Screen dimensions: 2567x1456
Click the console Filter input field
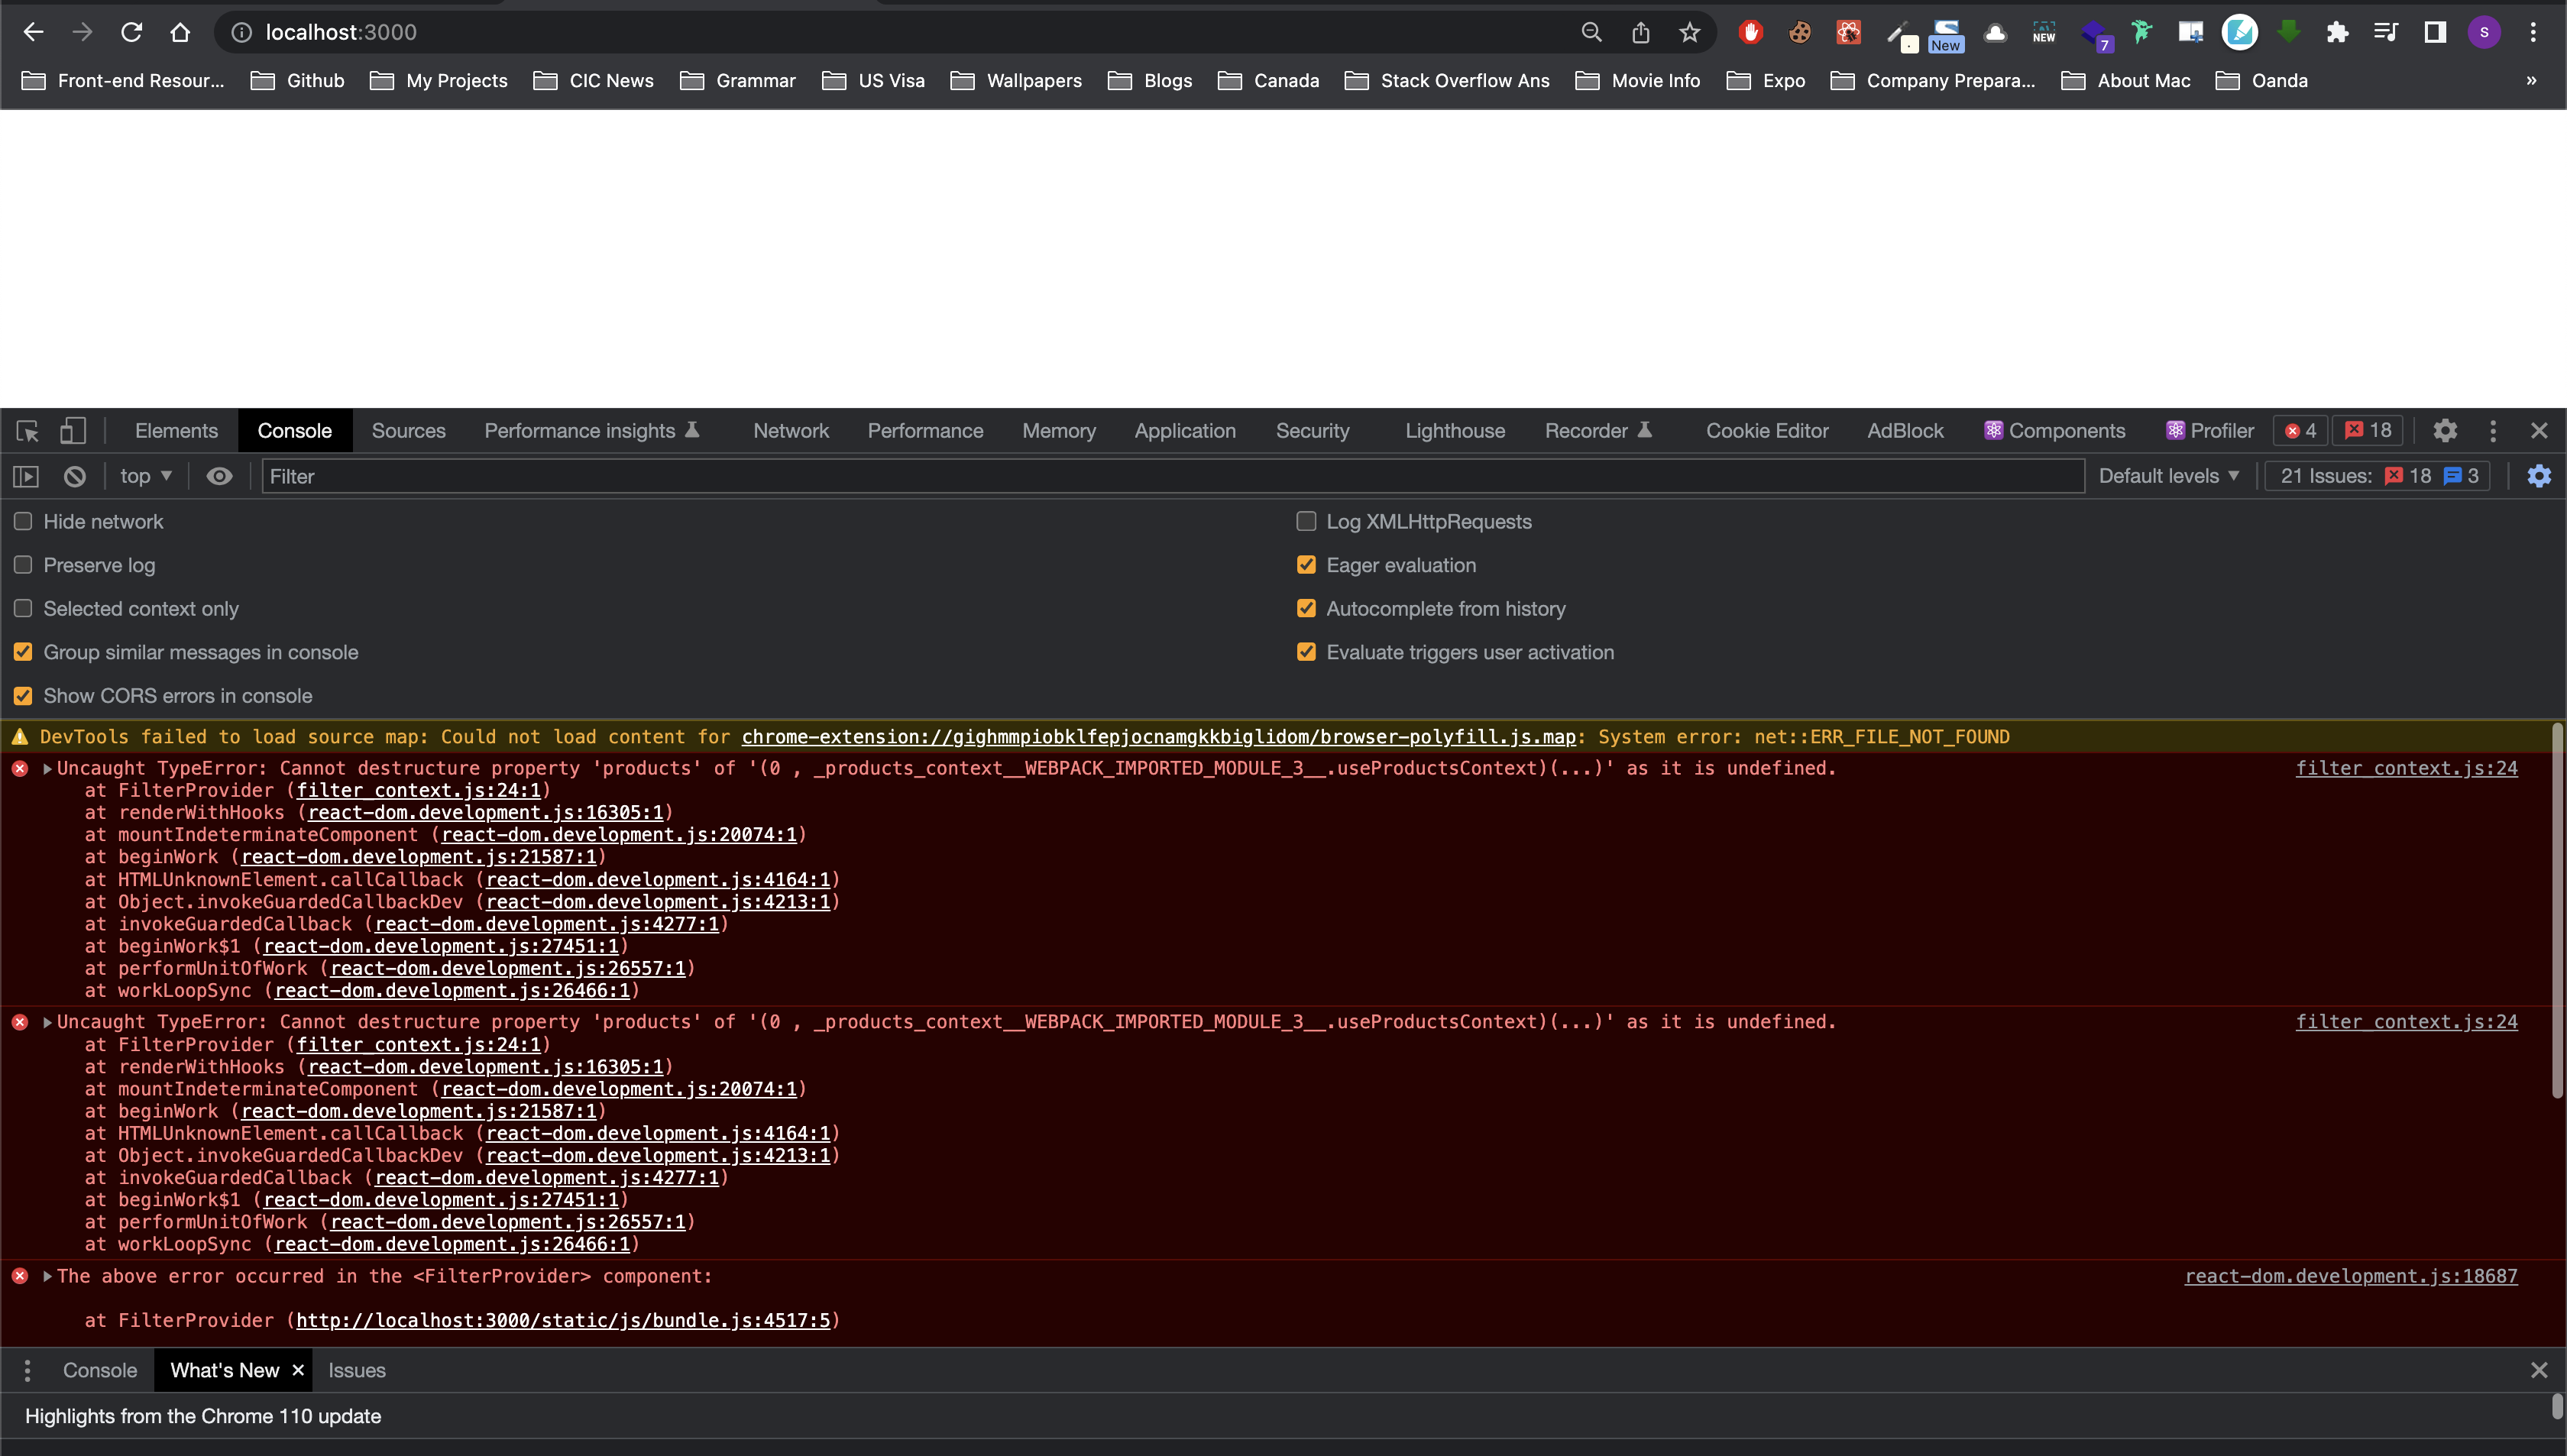point(1170,477)
